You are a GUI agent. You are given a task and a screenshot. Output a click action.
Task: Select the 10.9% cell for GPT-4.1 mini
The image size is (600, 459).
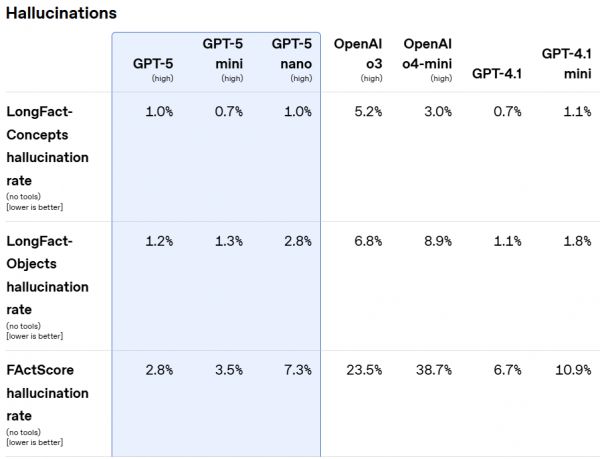(x=572, y=370)
